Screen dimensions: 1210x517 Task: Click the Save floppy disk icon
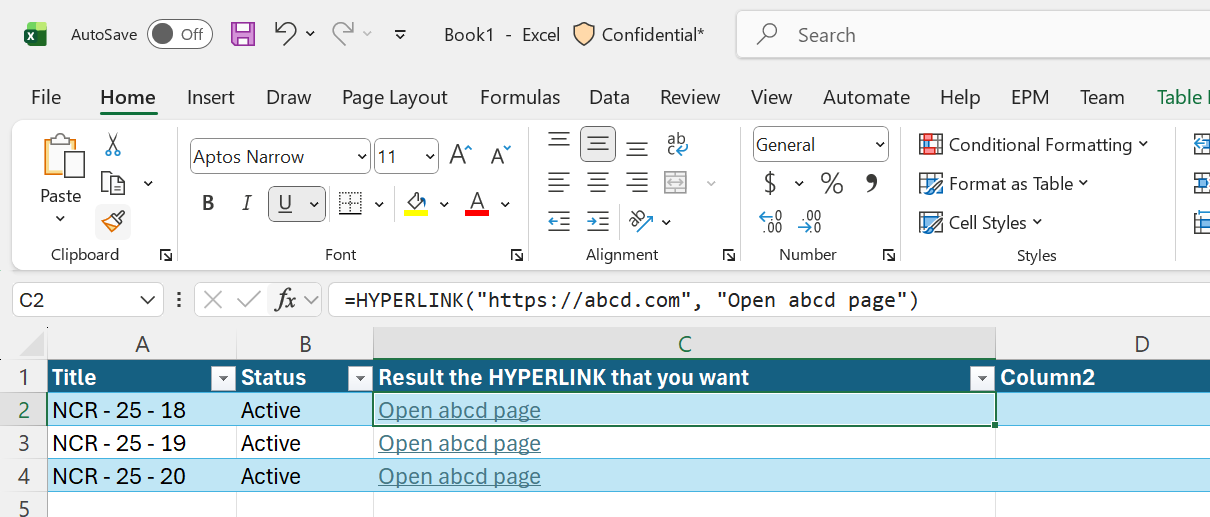243,34
